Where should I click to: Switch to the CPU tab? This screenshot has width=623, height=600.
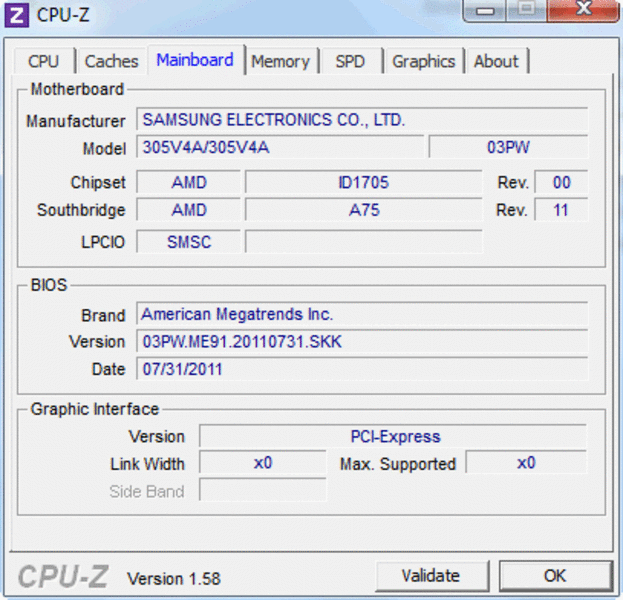(x=44, y=61)
